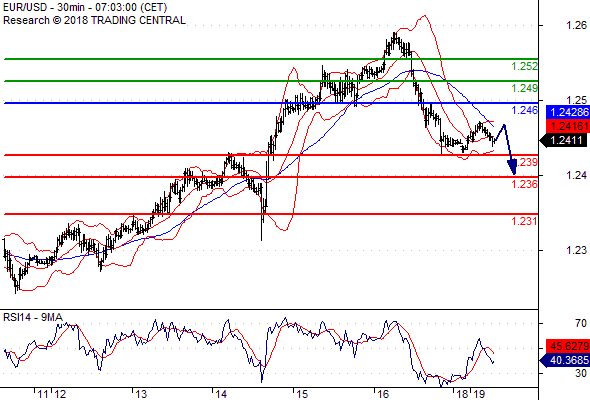Click the 16 date marker on time axis
This screenshot has width=590, height=400.
coord(382,394)
